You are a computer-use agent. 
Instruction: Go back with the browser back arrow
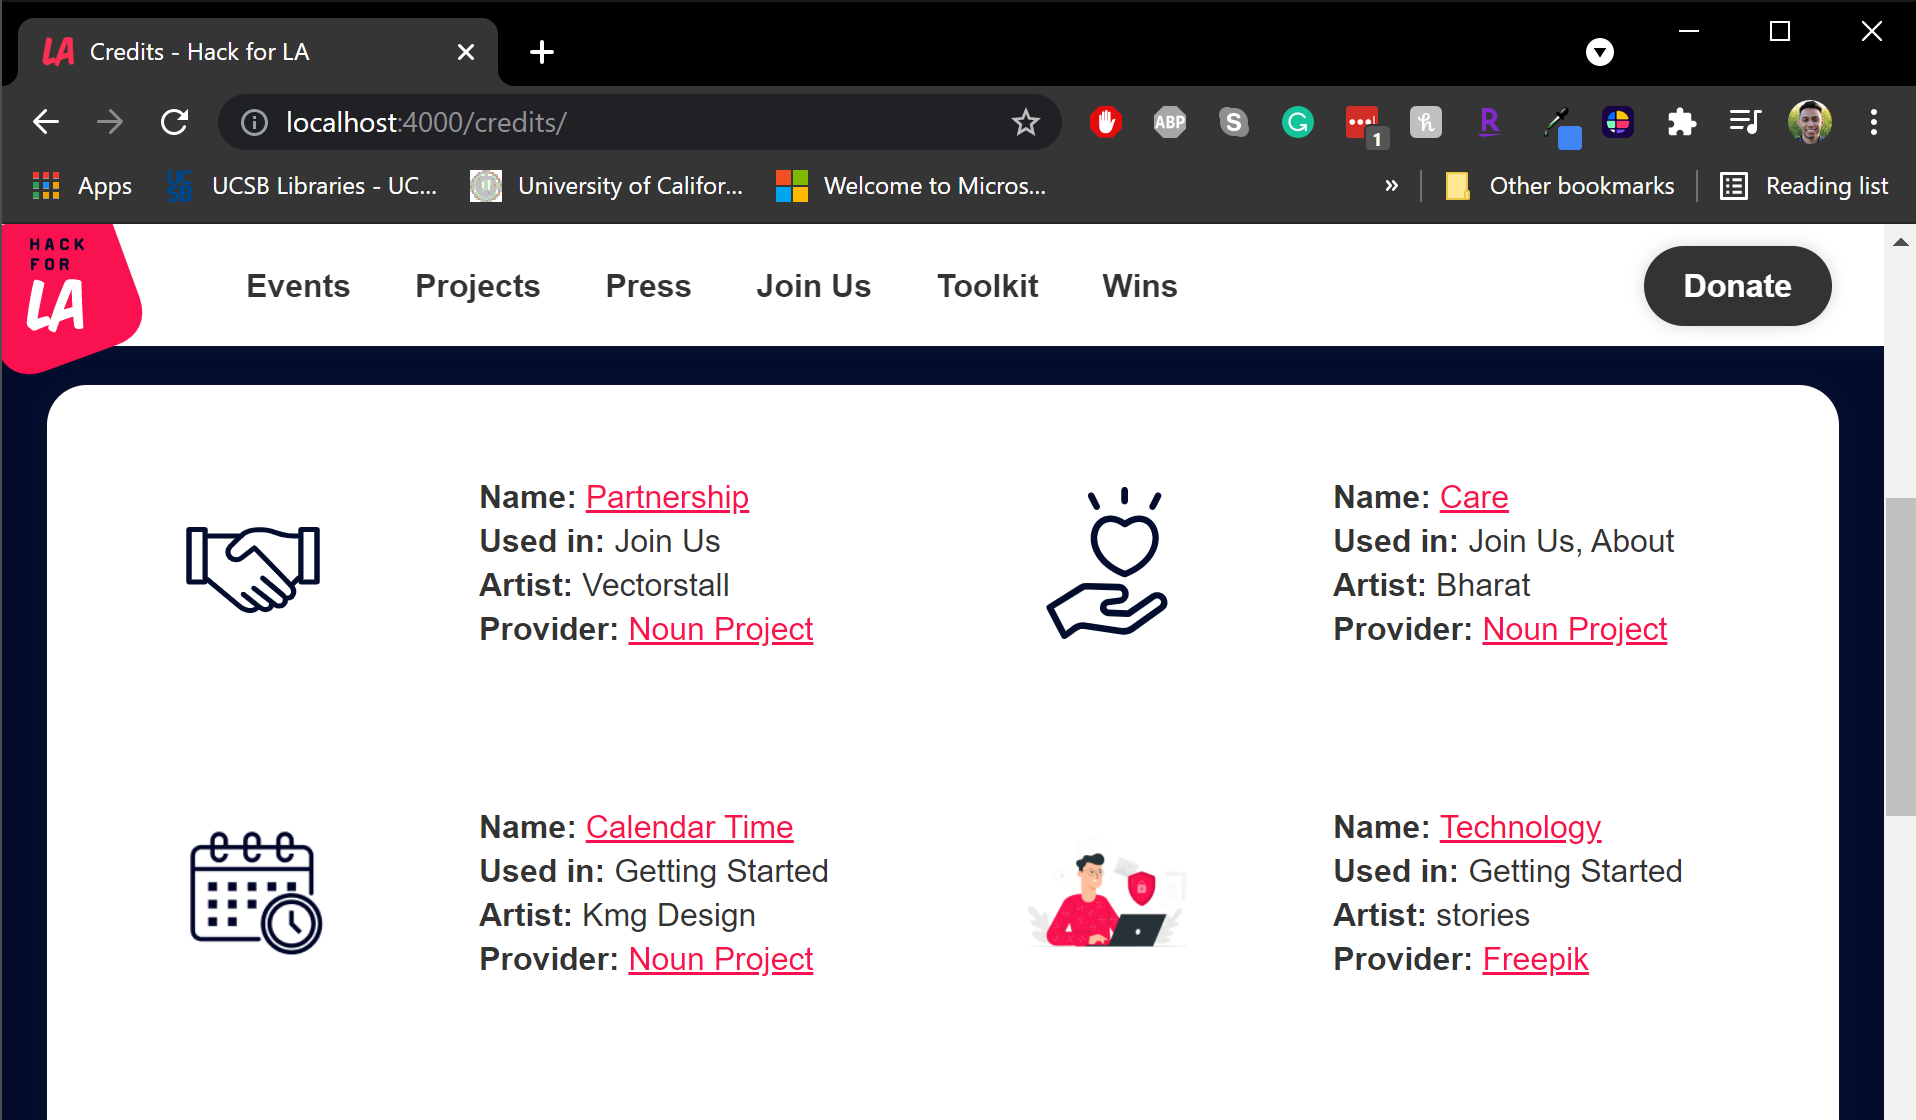point(46,122)
